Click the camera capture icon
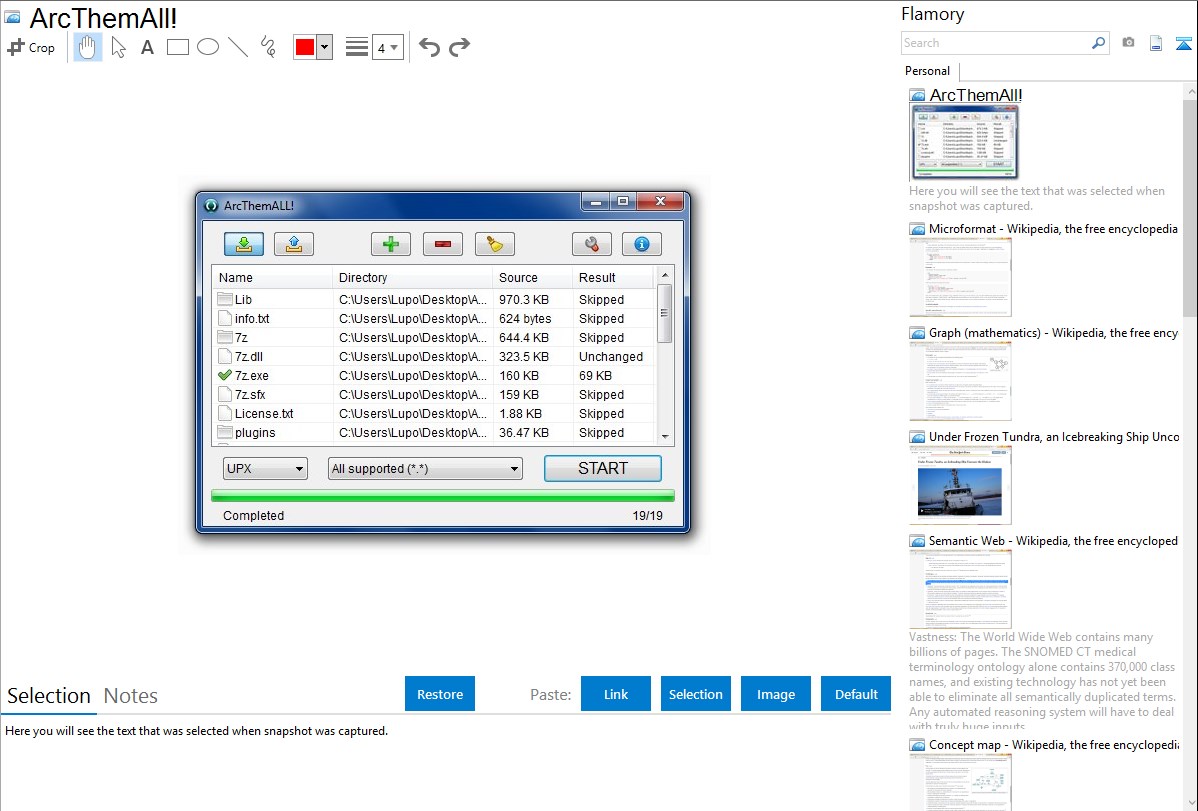1198x811 pixels. [1128, 43]
